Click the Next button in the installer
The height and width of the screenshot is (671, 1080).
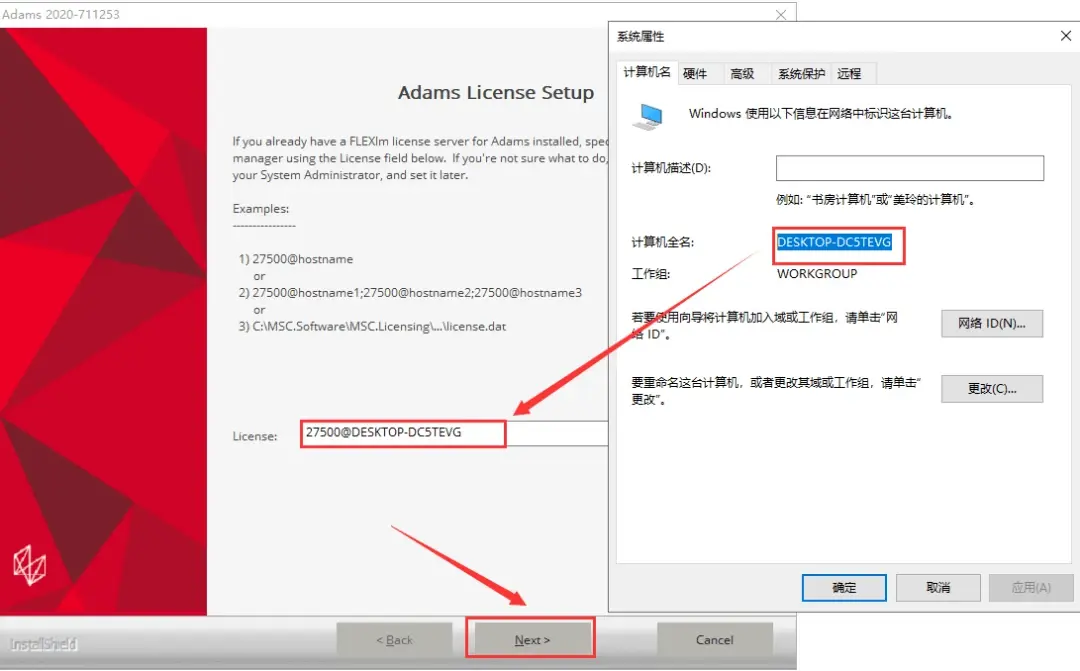click(532, 639)
